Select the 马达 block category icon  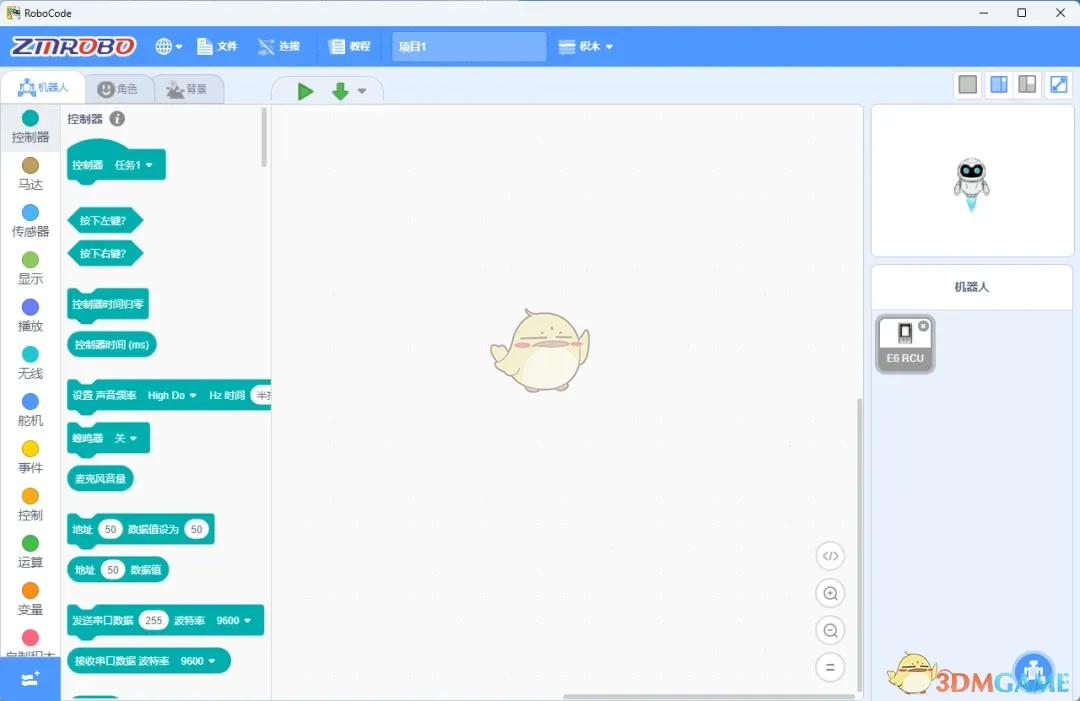click(x=30, y=165)
